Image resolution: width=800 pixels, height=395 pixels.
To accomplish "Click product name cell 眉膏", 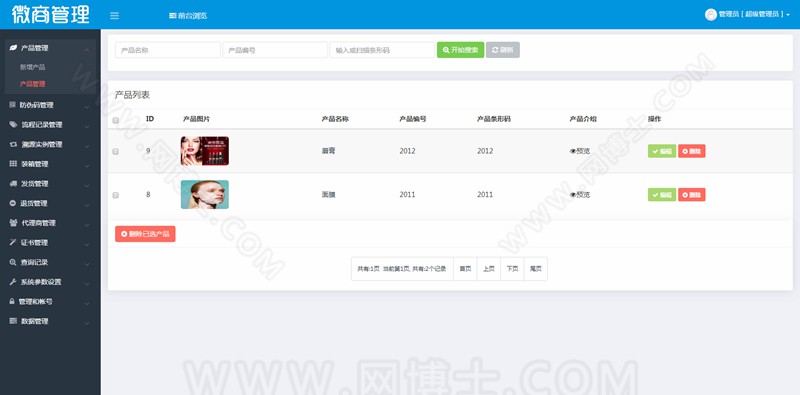I will 328,151.
